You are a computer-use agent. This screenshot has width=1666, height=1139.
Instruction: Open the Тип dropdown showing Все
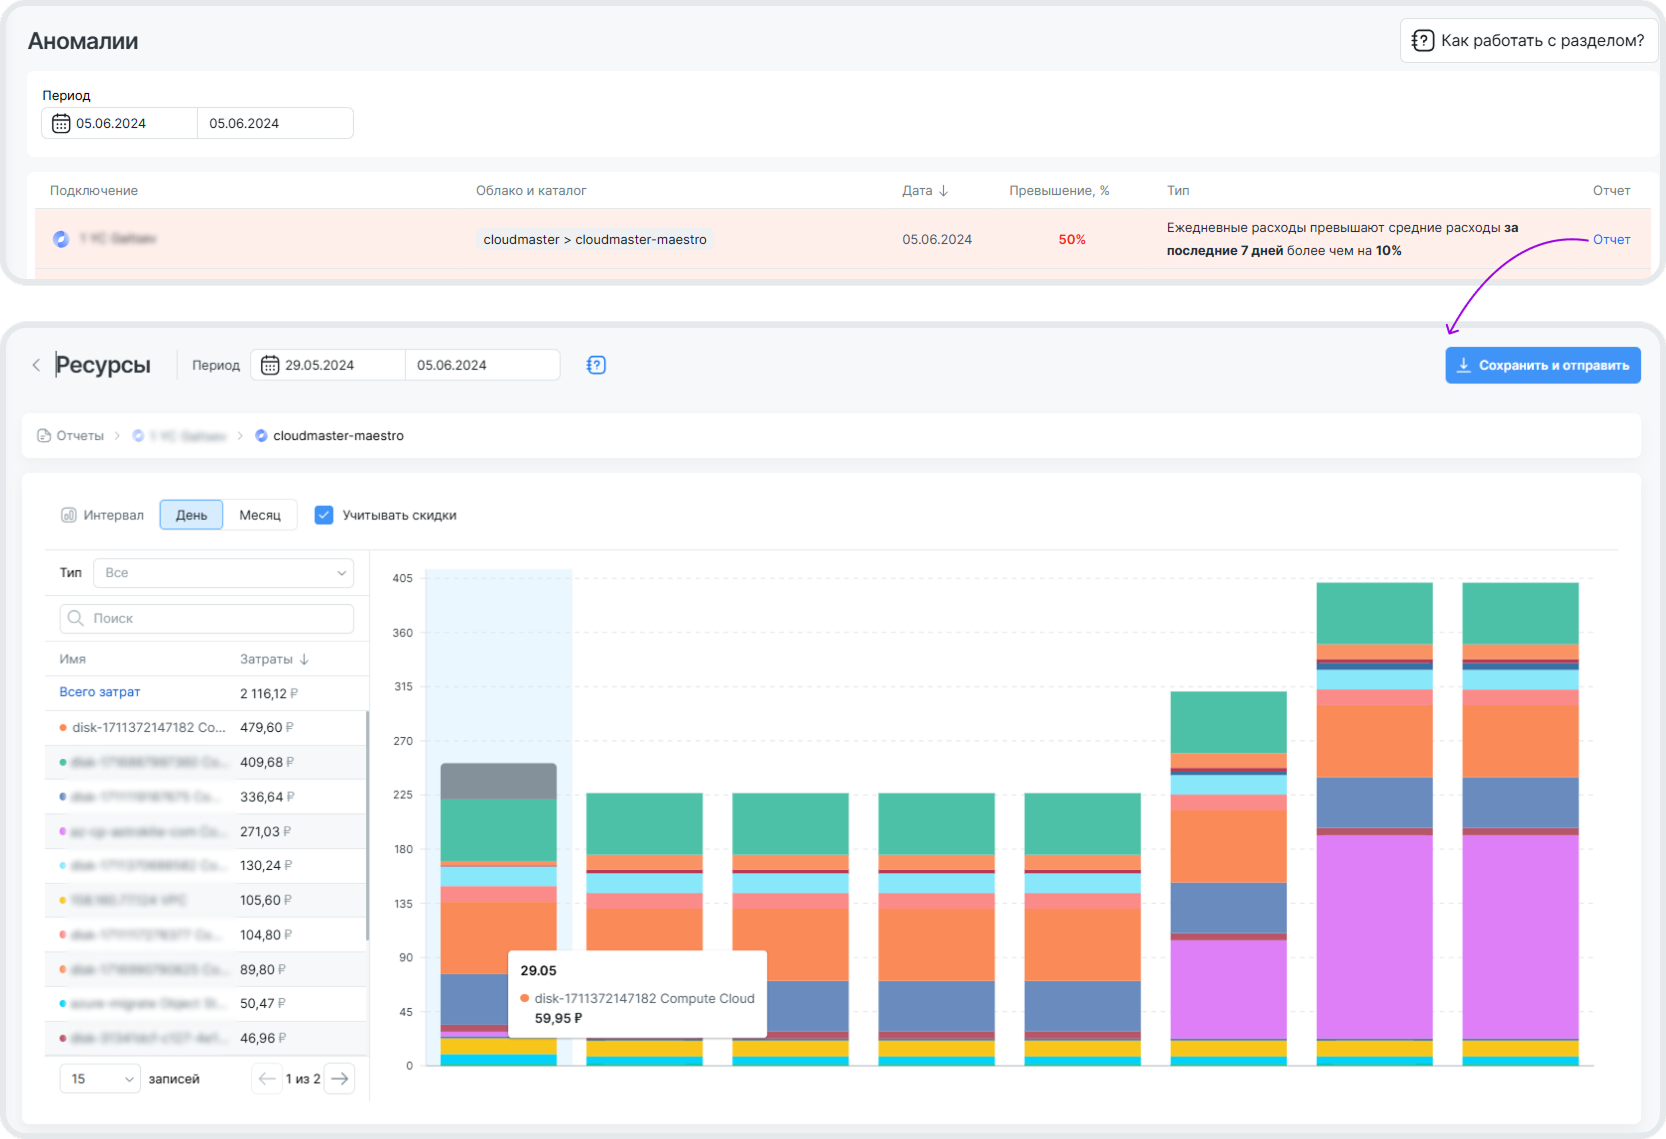pos(223,573)
